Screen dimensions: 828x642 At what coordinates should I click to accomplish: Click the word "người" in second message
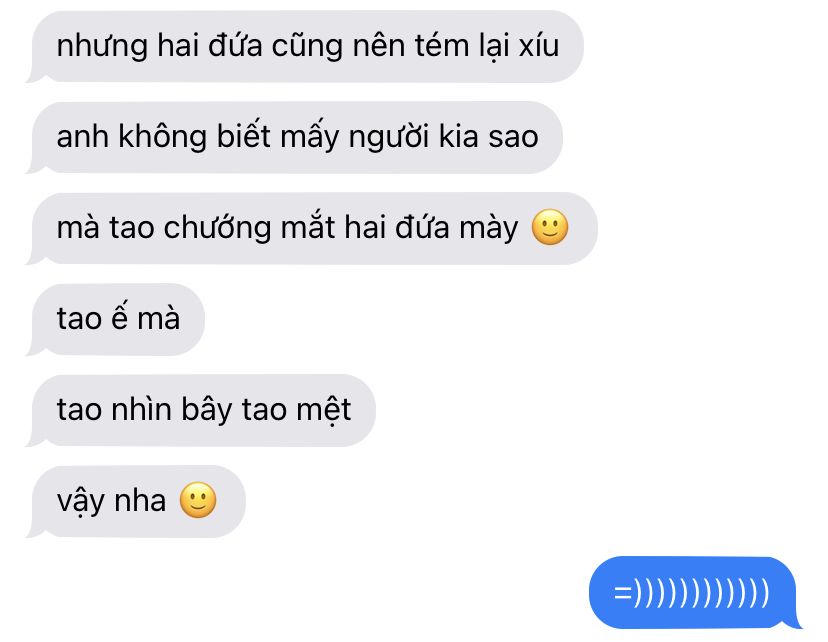pyautogui.click(x=389, y=138)
